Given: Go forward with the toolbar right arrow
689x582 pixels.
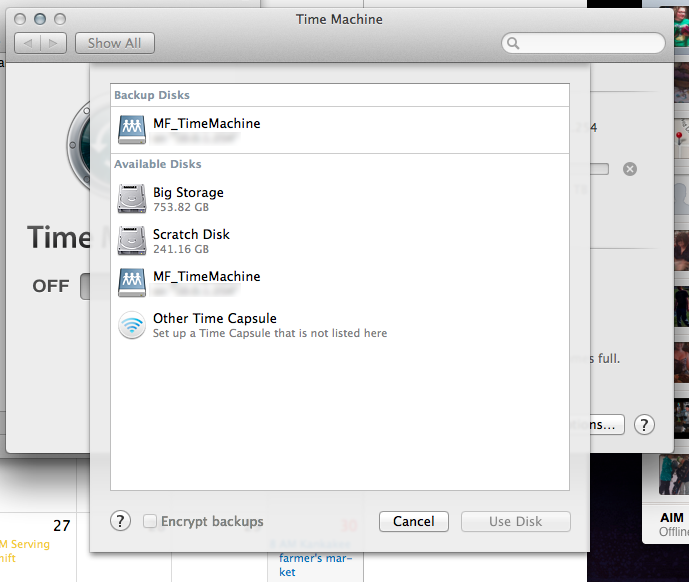Looking at the screenshot, I should (54, 43).
